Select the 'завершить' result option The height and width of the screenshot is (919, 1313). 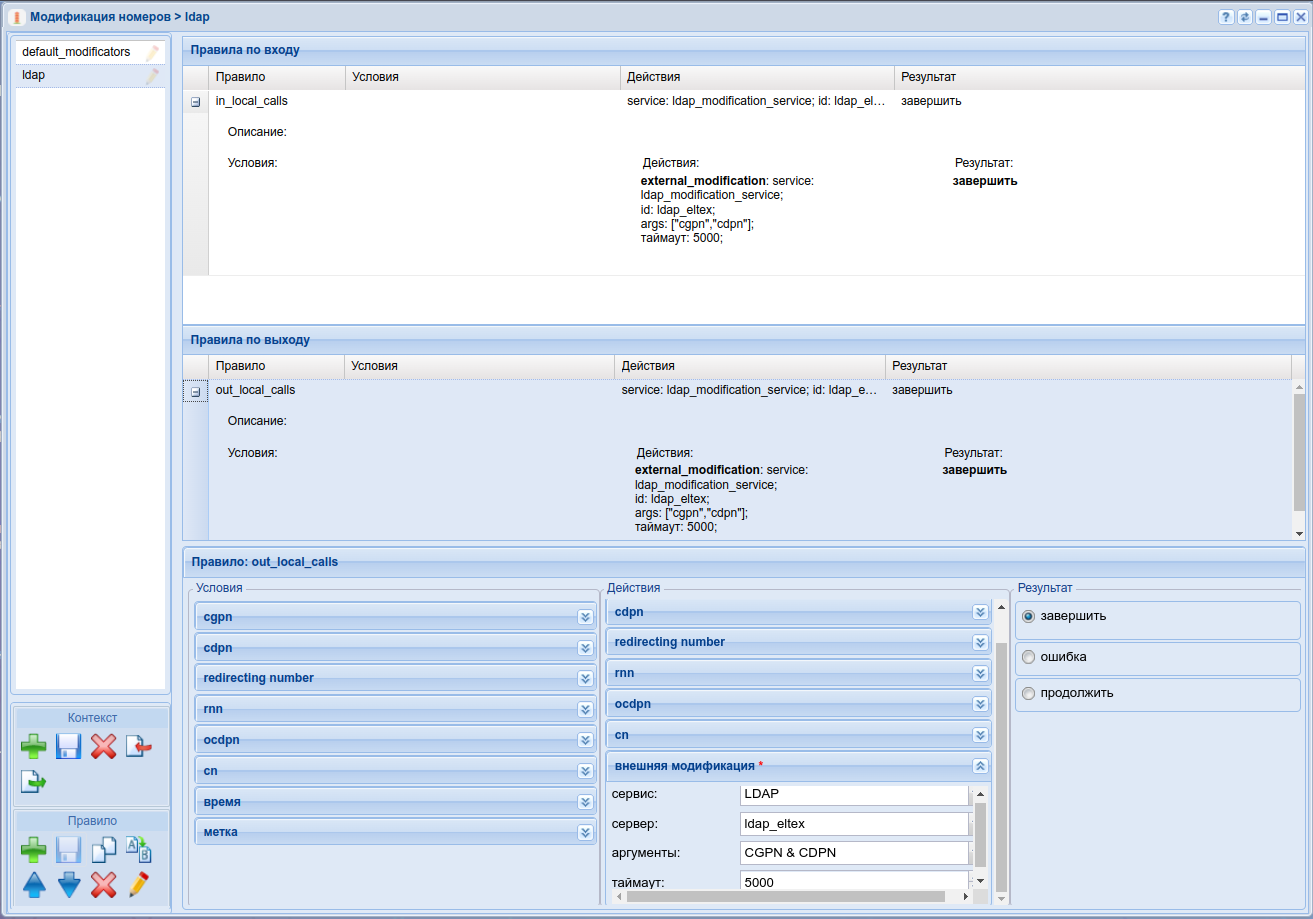pos(1028,617)
